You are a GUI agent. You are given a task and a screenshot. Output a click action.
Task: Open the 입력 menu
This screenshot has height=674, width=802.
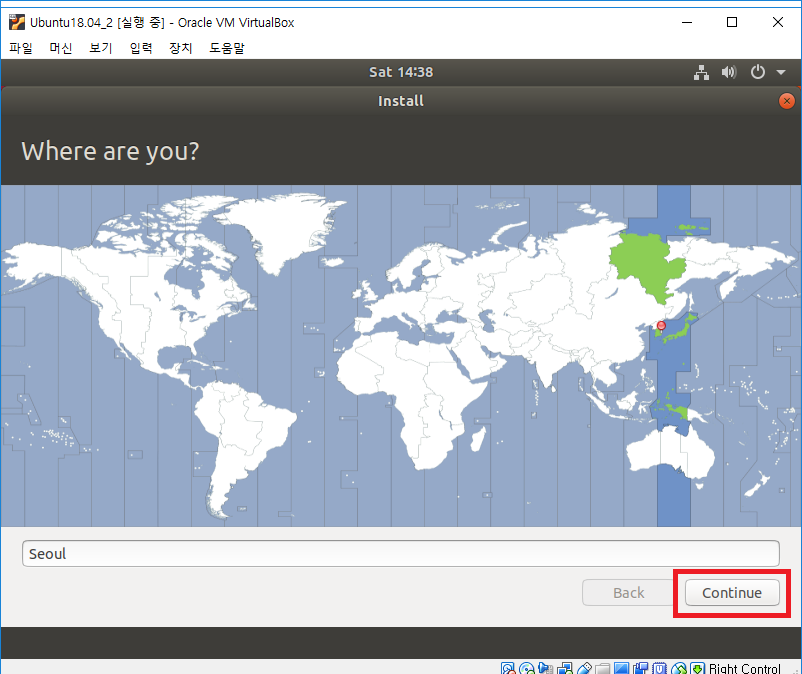pos(141,48)
